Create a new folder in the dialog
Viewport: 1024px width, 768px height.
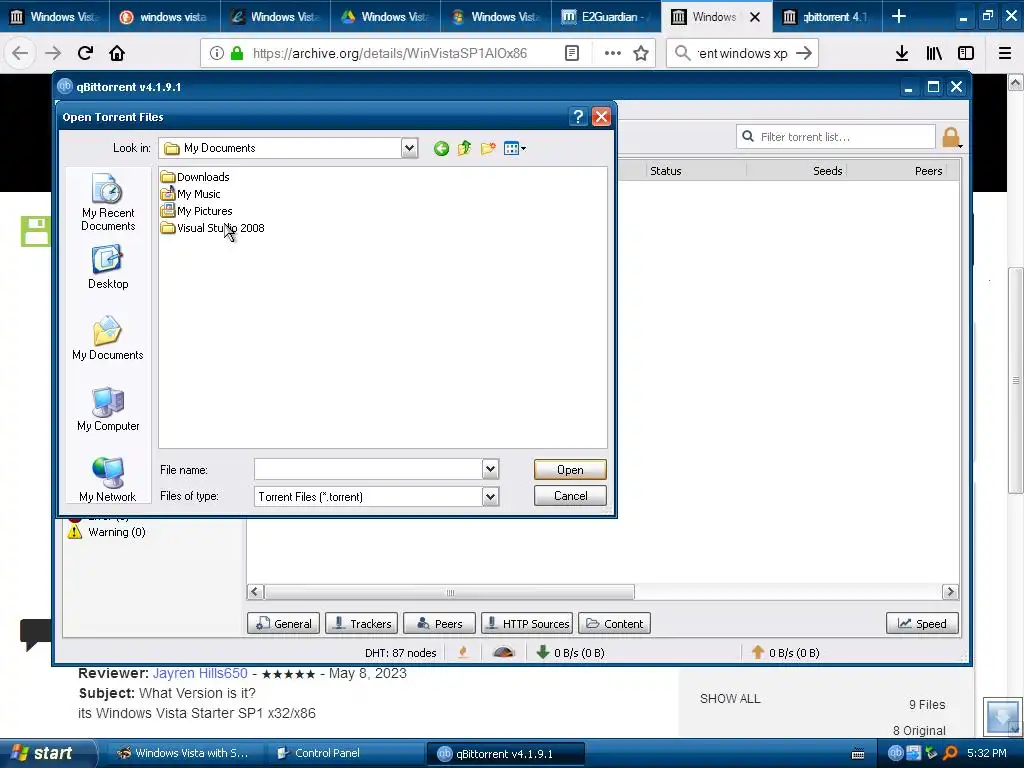pyautogui.click(x=488, y=148)
